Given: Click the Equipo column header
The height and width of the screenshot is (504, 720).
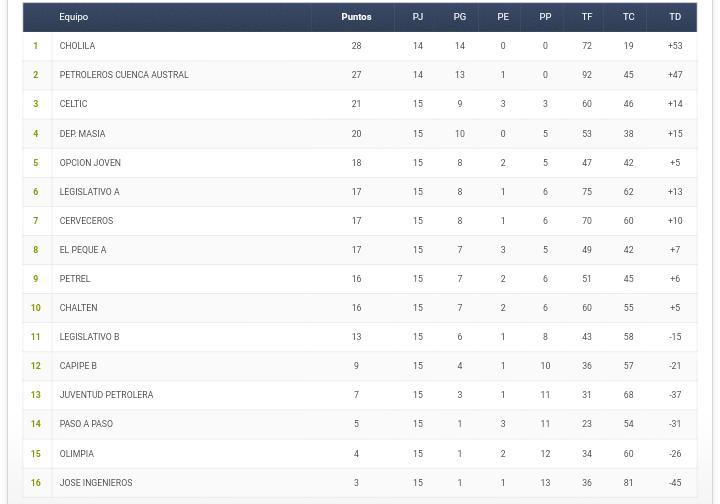Looking at the screenshot, I should pos(73,17).
